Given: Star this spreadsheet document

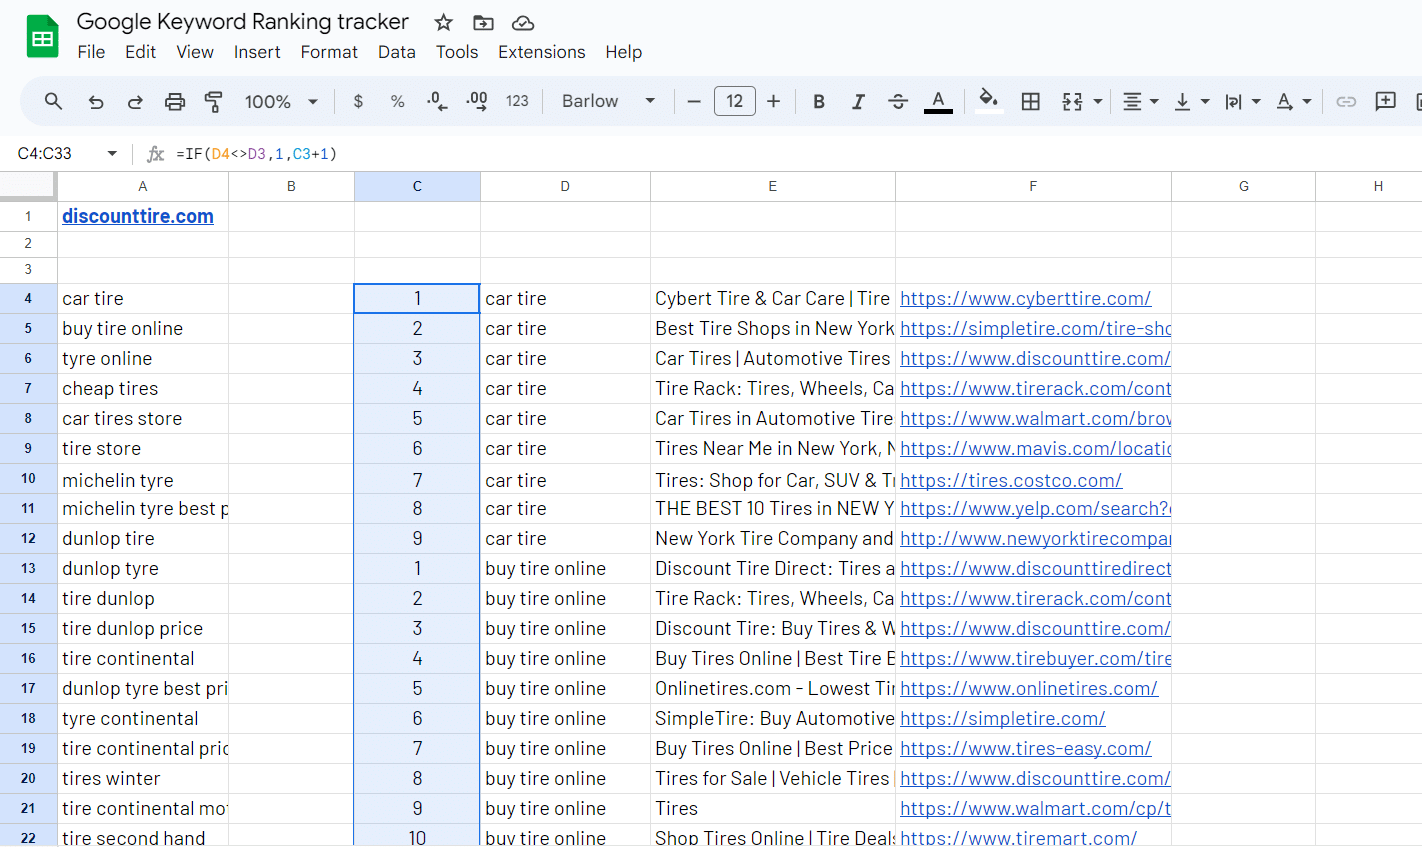Looking at the screenshot, I should [444, 22].
